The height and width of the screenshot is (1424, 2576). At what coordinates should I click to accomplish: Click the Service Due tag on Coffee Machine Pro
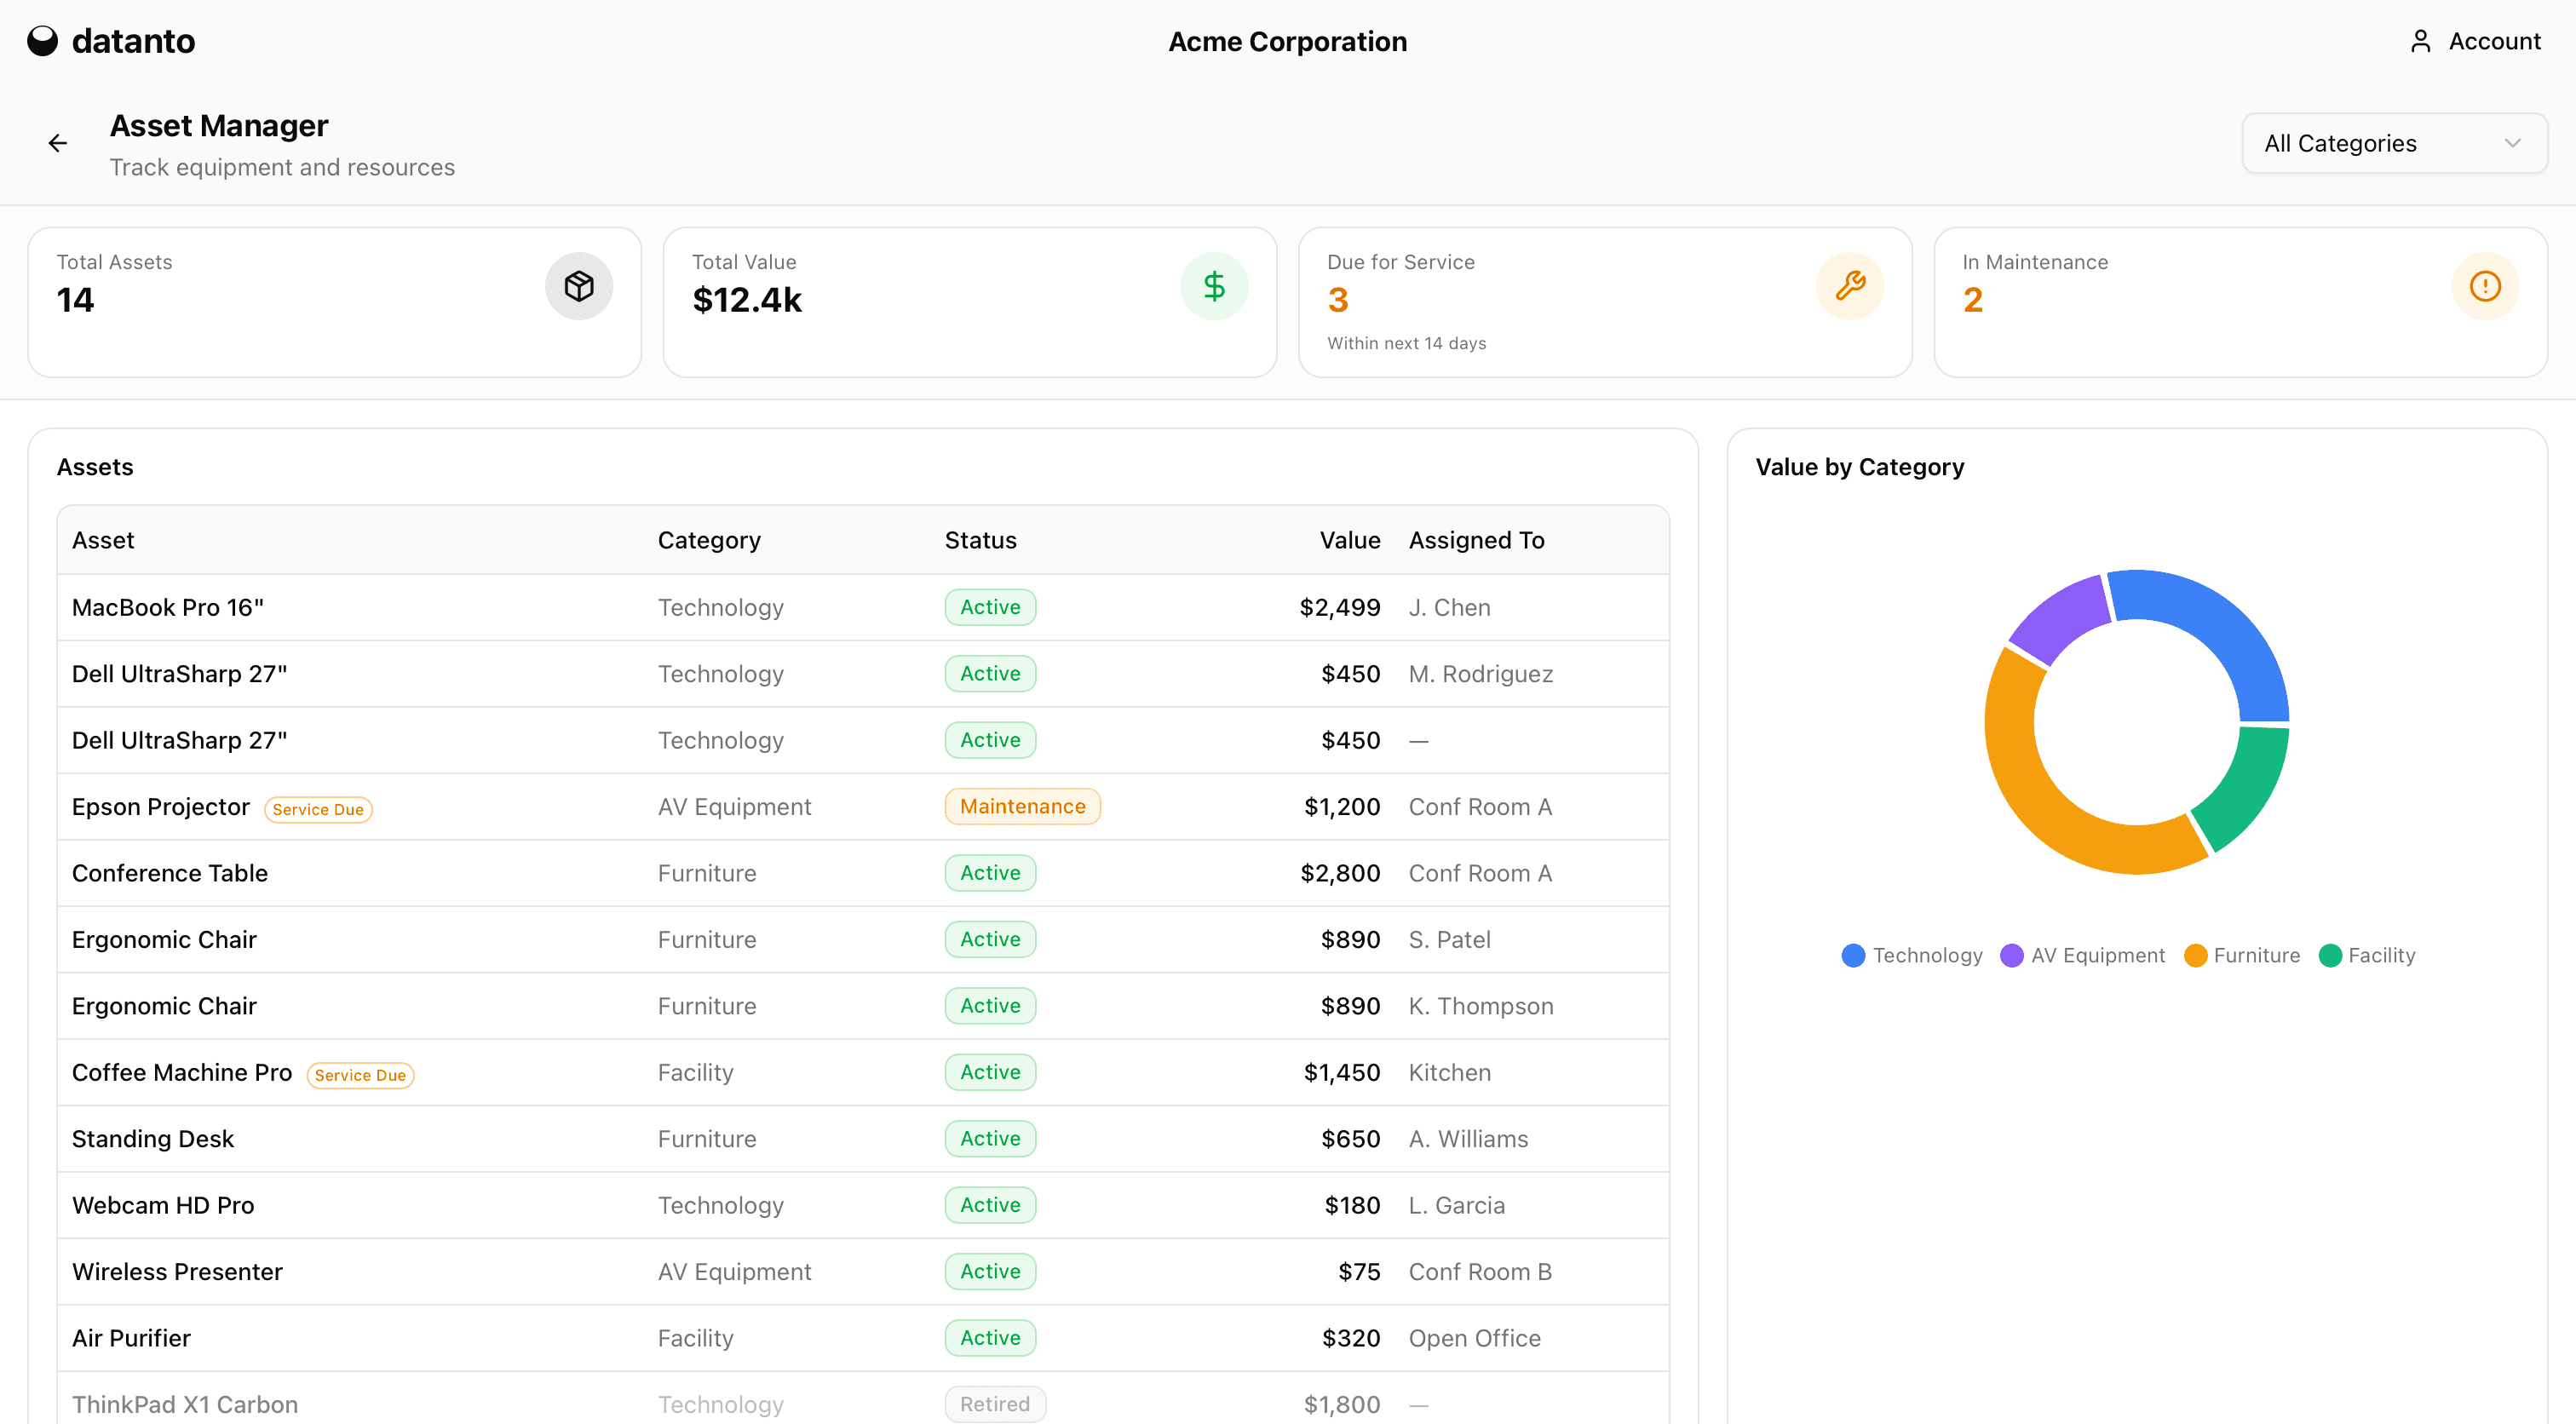pos(360,1075)
